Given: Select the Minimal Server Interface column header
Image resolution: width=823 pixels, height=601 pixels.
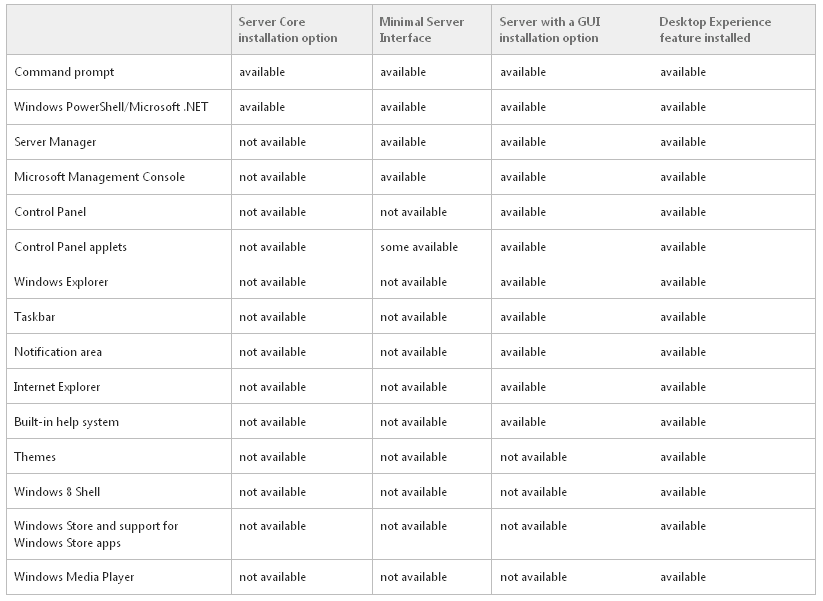Looking at the screenshot, I should 421,30.
